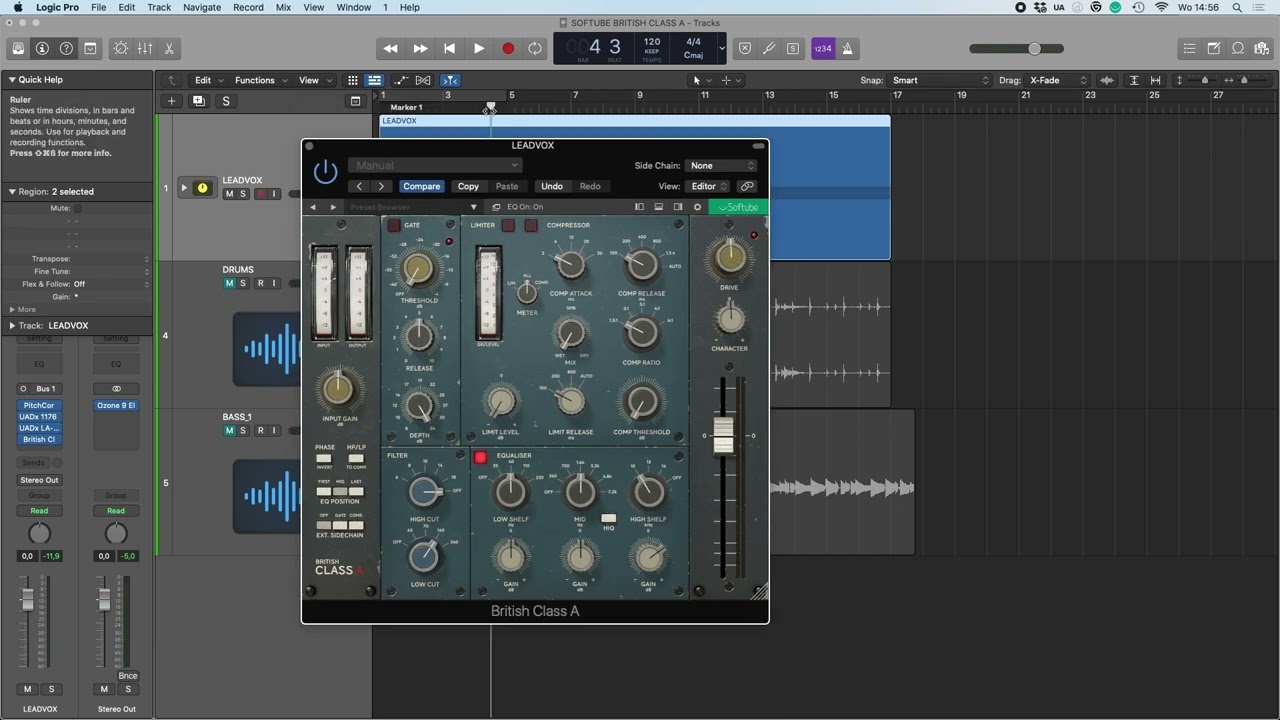
Task: Toggle Quick Help question mark button
Action: (66, 48)
